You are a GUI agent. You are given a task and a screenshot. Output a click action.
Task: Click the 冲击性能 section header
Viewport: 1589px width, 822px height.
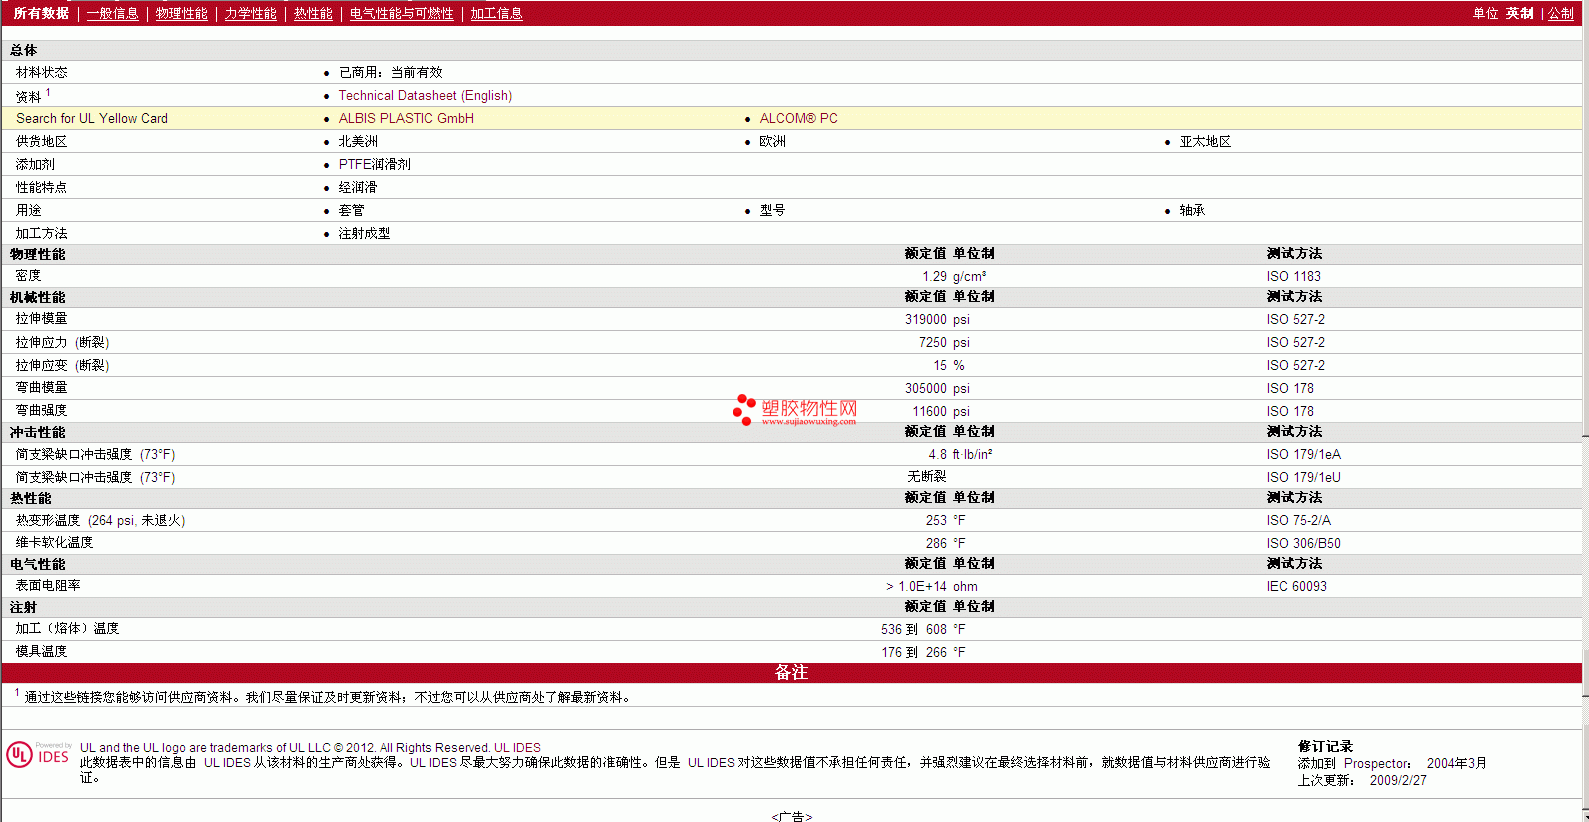tap(38, 433)
